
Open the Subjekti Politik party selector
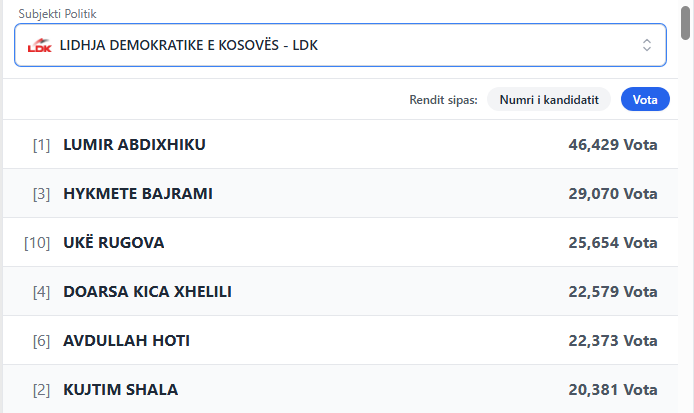(340, 45)
